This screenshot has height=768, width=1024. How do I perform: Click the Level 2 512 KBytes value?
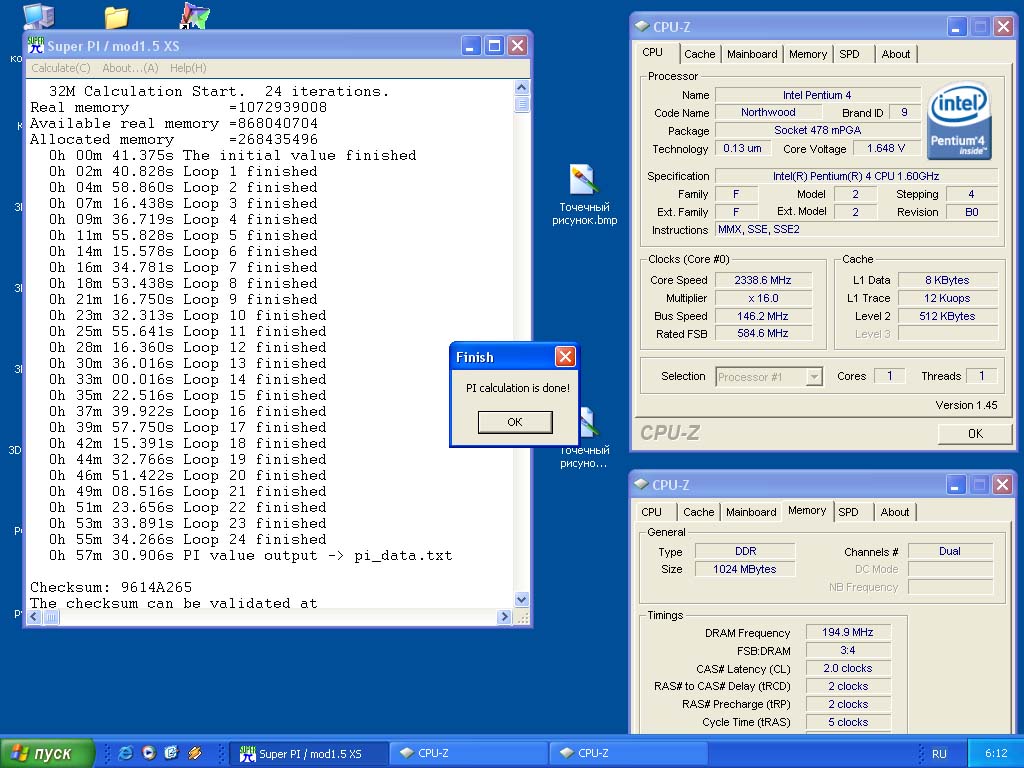pos(947,316)
